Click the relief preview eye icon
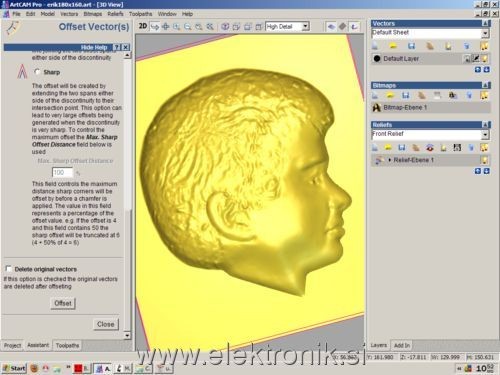This screenshot has height=375, width=500. [x=430, y=148]
